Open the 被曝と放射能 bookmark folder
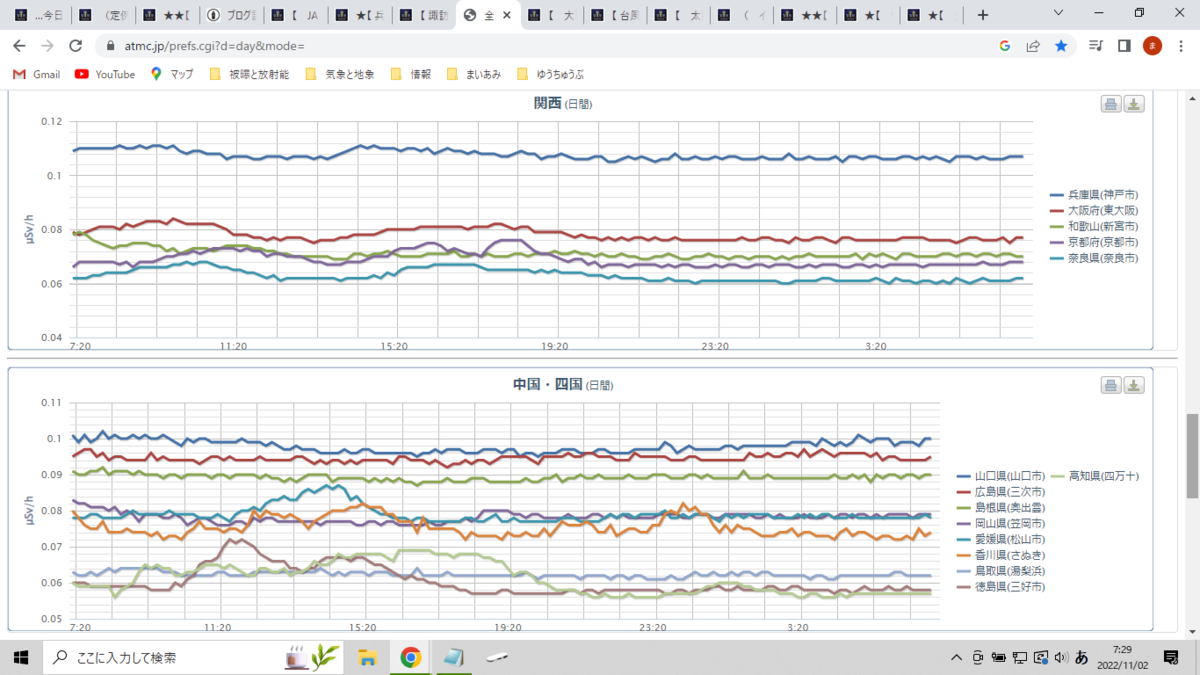 click(x=249, y=74)
